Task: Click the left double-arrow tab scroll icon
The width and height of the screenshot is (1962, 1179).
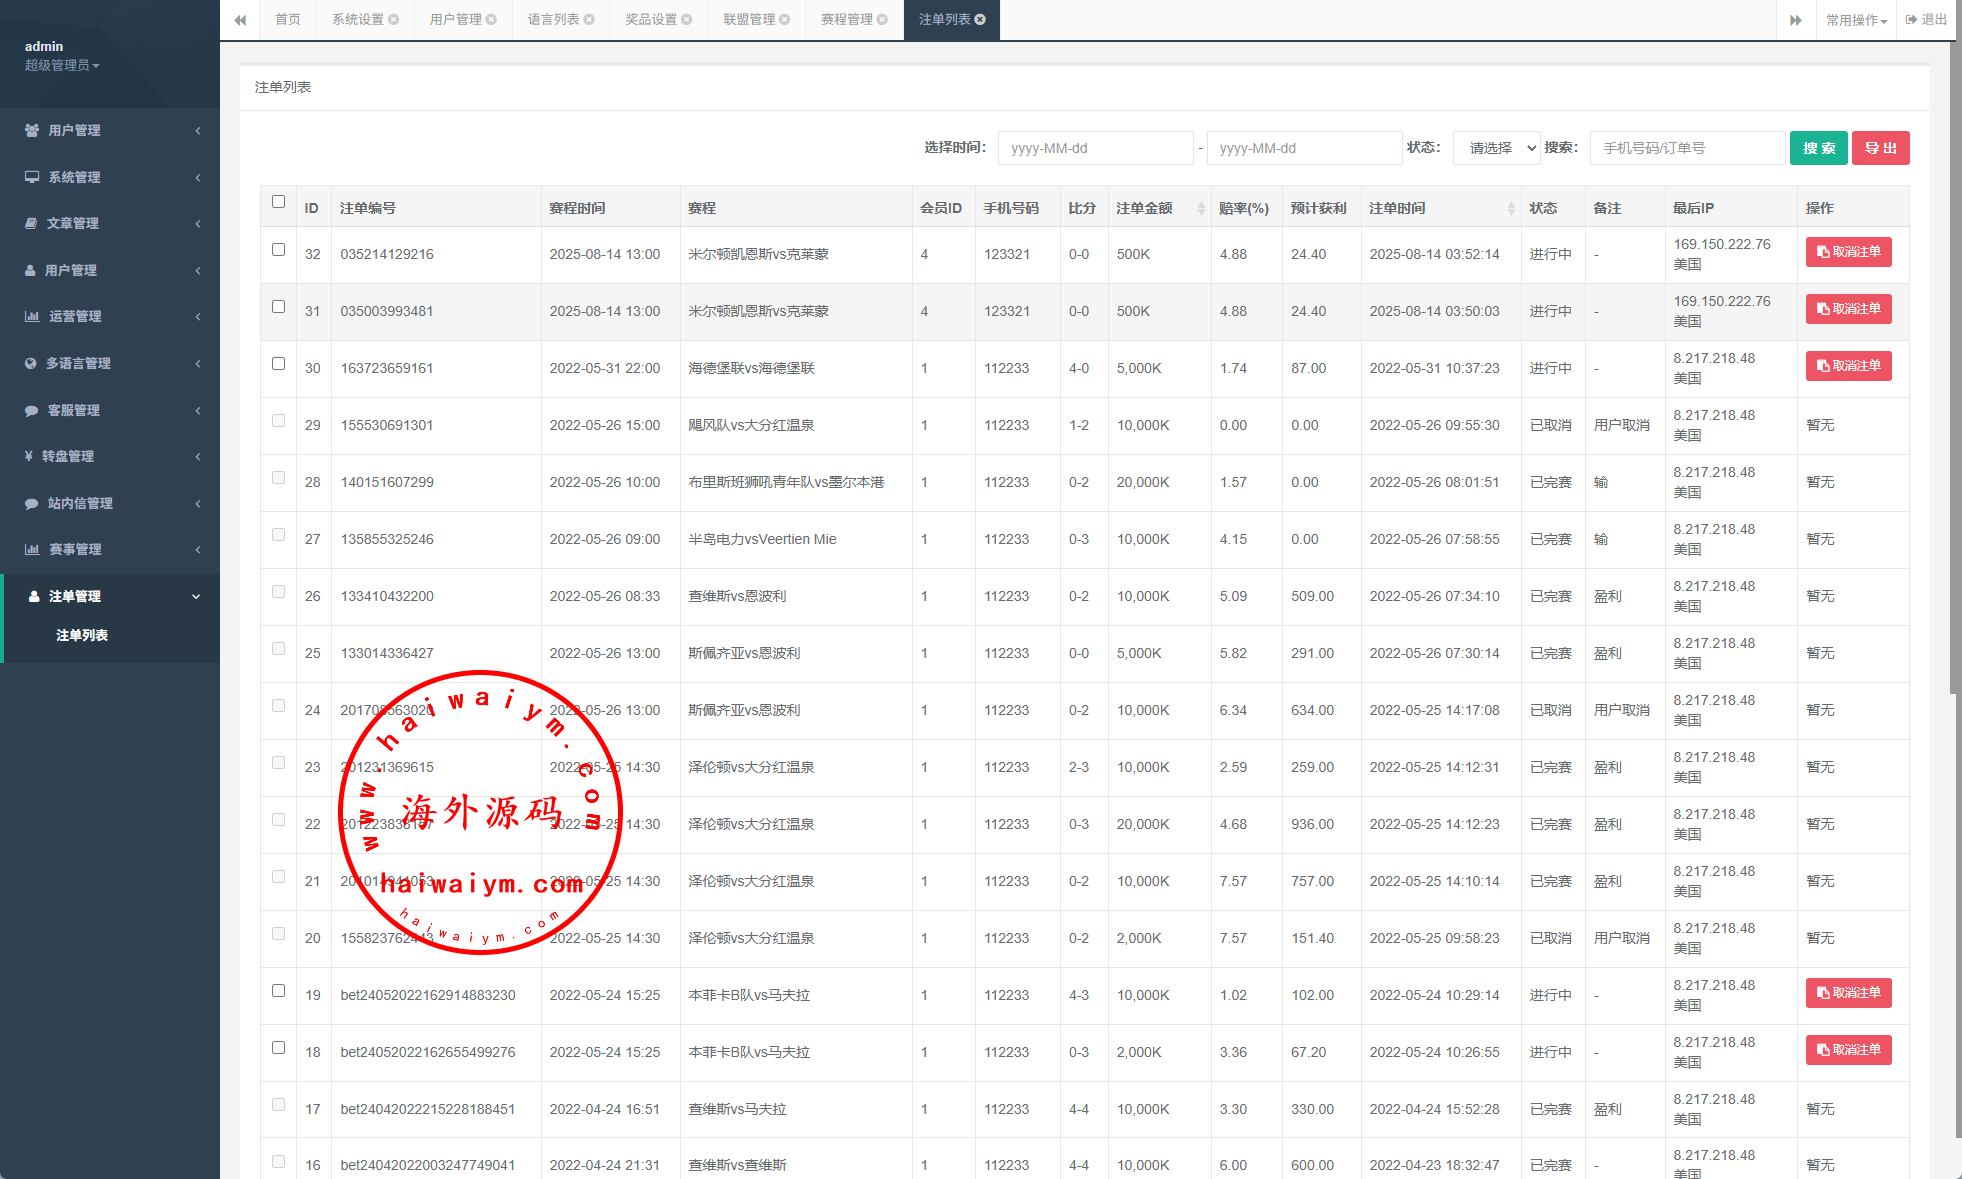Action: [240, 20]
